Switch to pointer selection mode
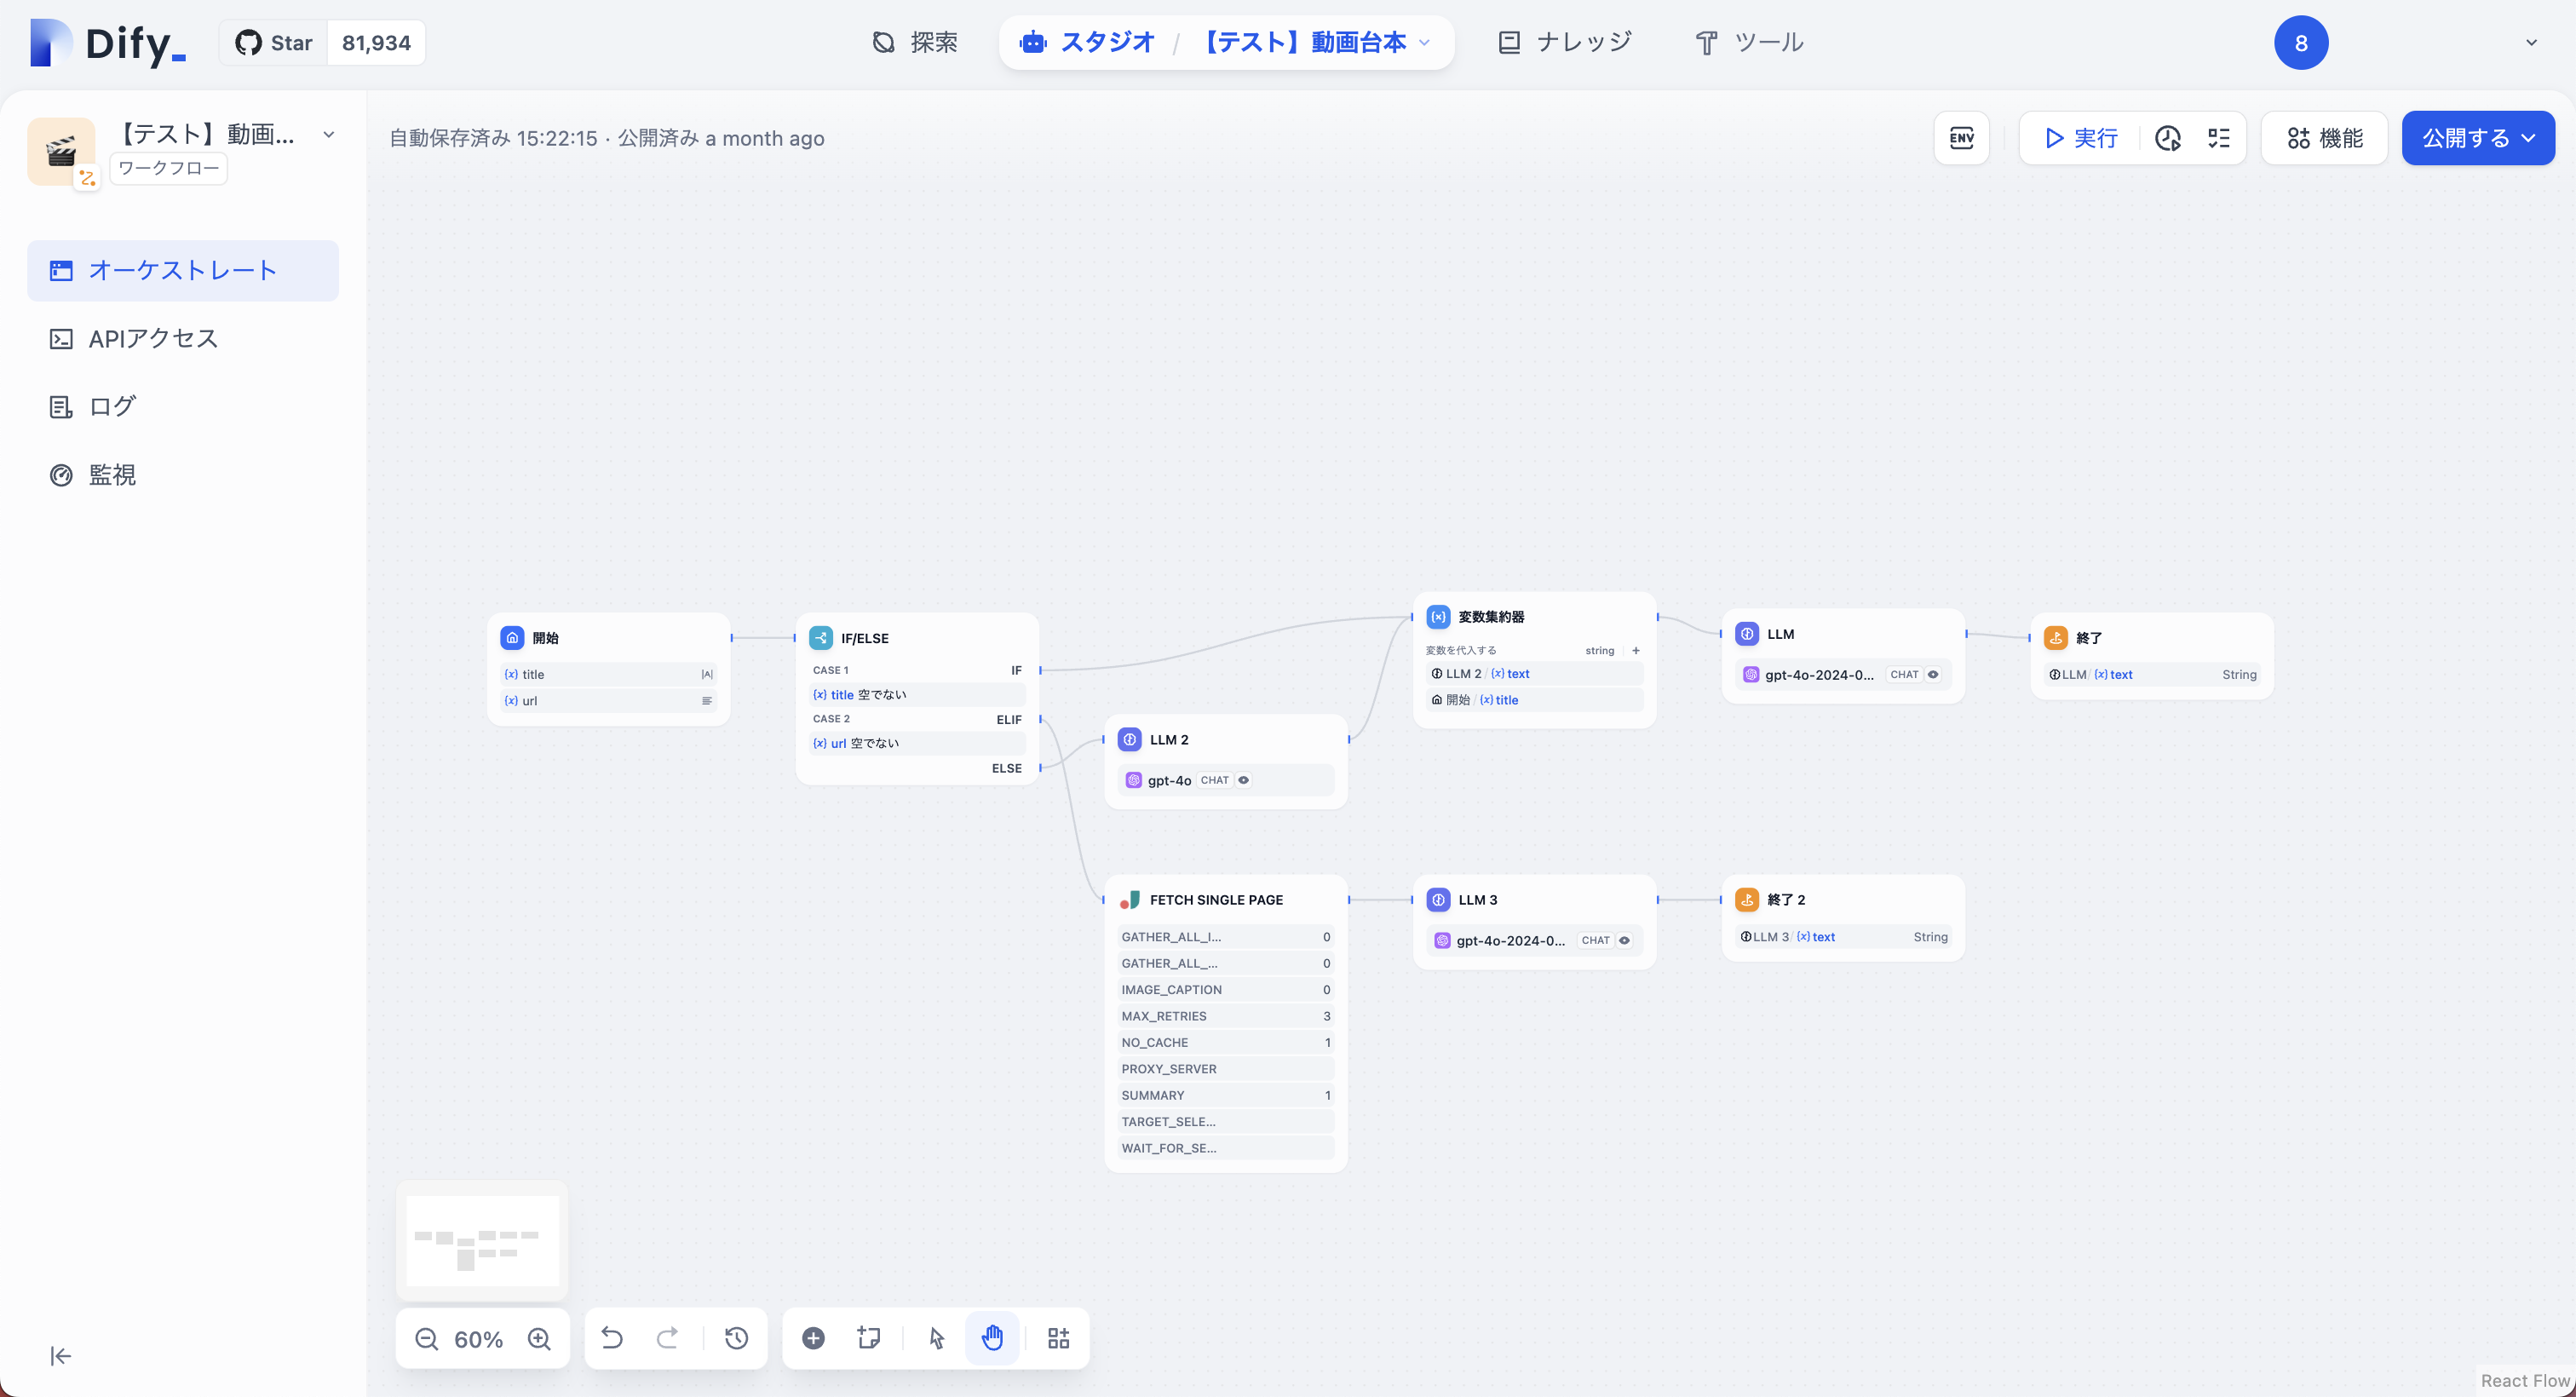The height and width of the screenshot is (1397, 2576). [936, 1338]
